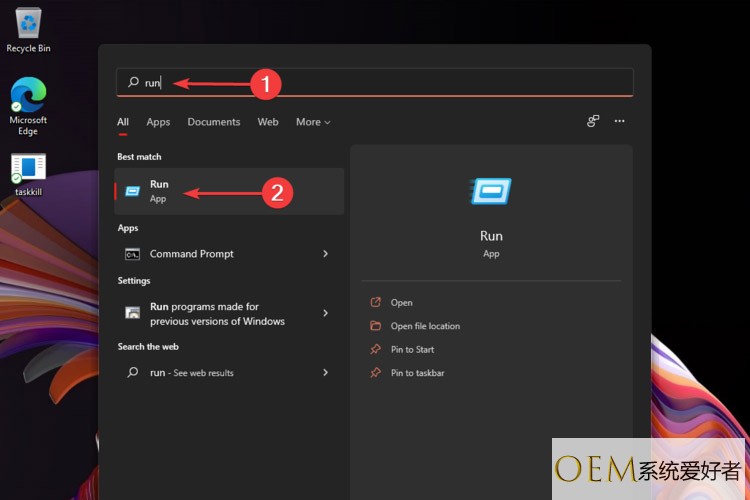The width and height of the screenshot is (750, 500).
Task: Switch to the Documents filter tab
Action: coord(213,122)
